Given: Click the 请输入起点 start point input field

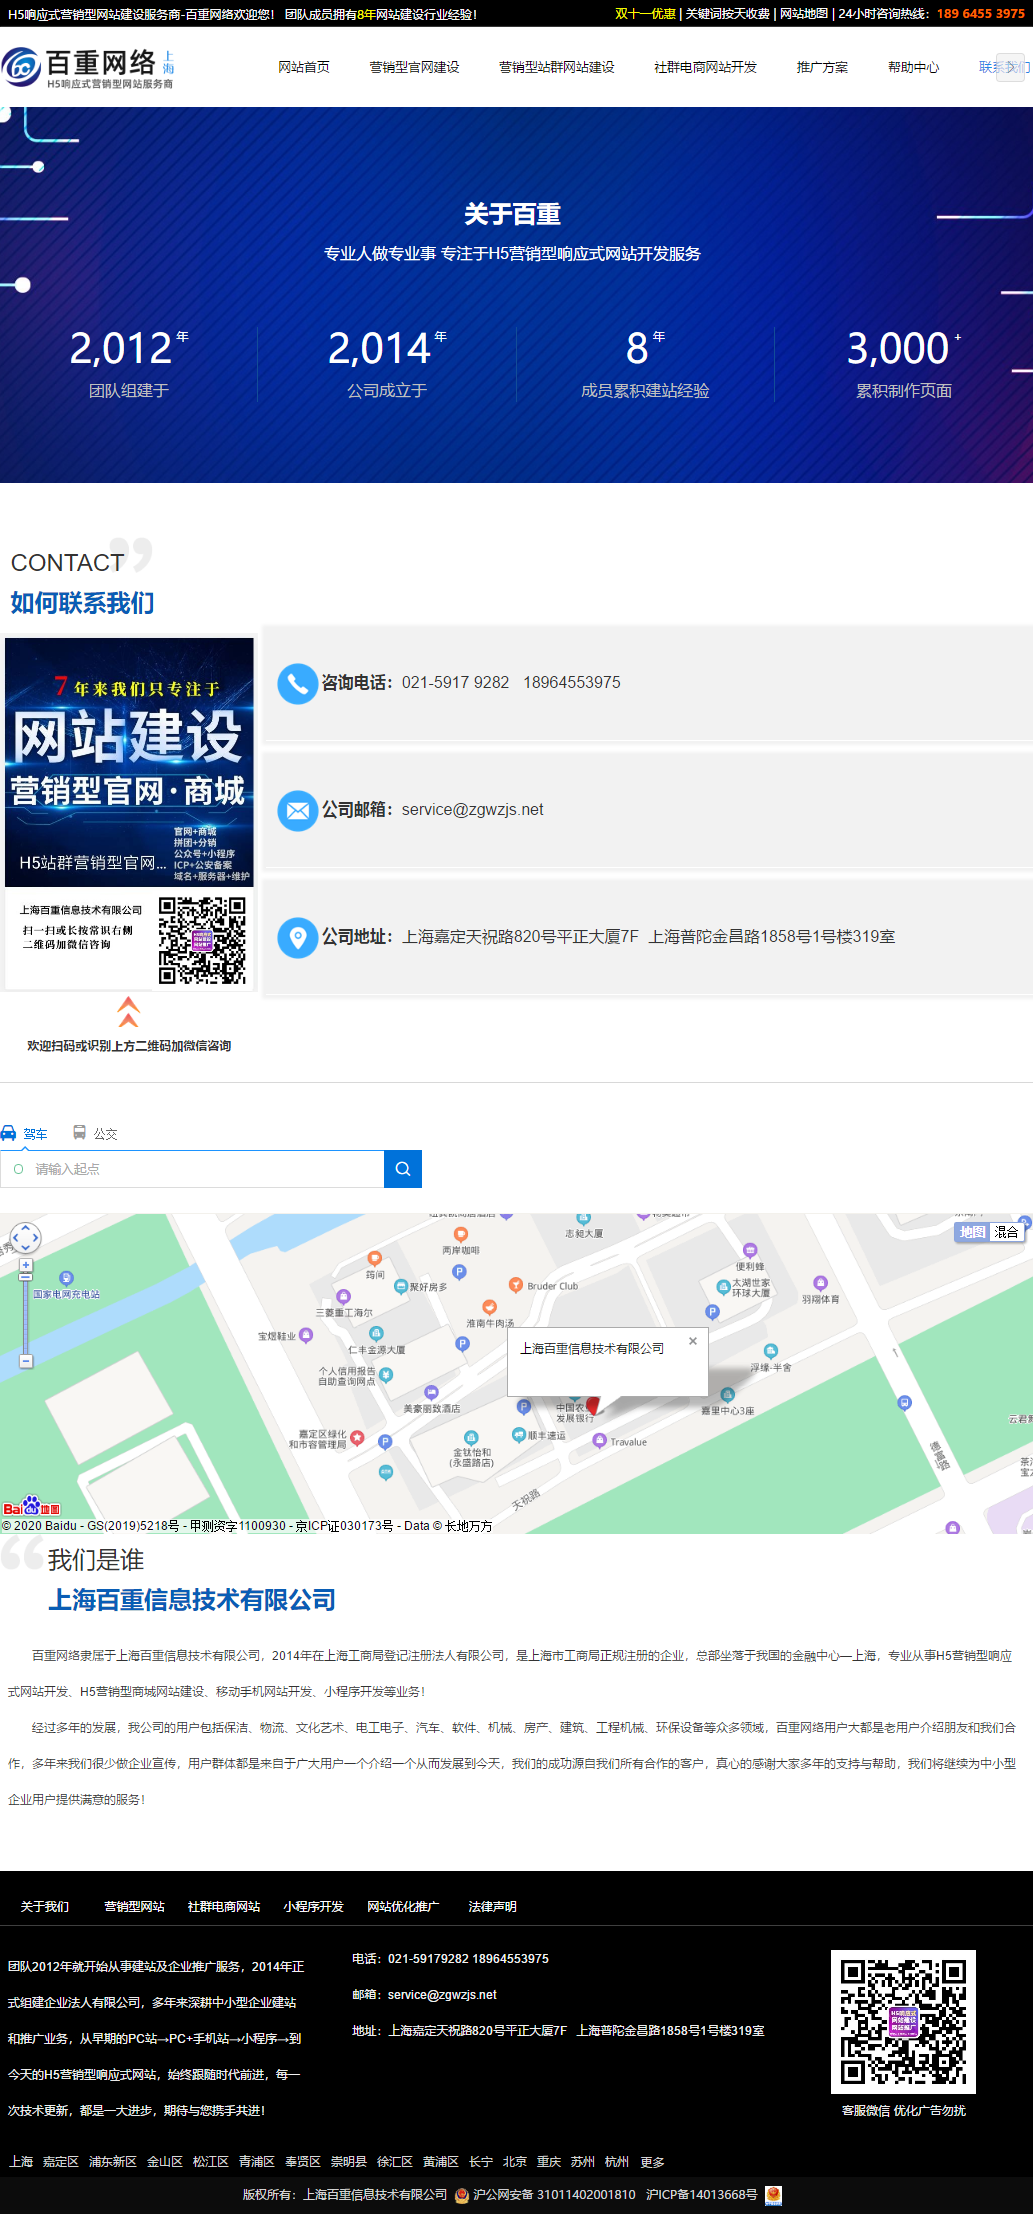Looking at the screenshot, I should point(200,1169).
